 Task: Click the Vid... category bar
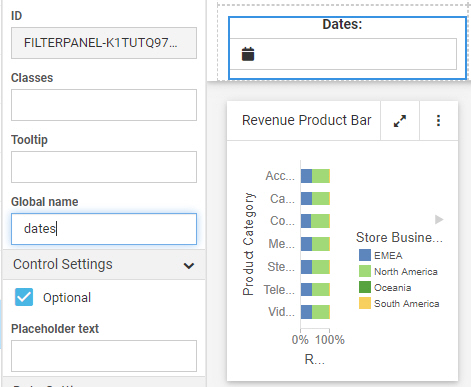click(x=315, y=312)
